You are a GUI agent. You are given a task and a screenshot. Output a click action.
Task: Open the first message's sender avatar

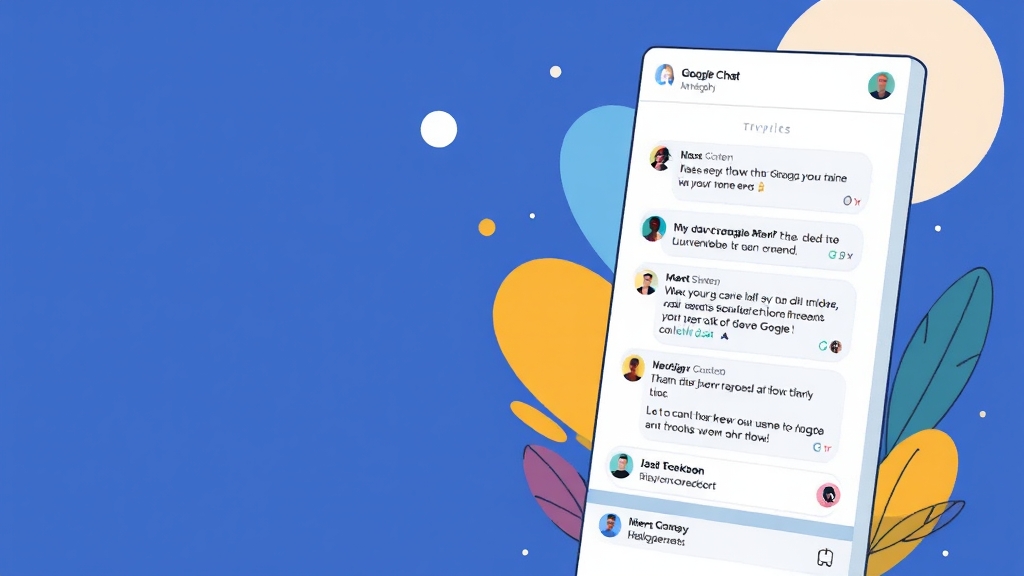click(660, 158)
